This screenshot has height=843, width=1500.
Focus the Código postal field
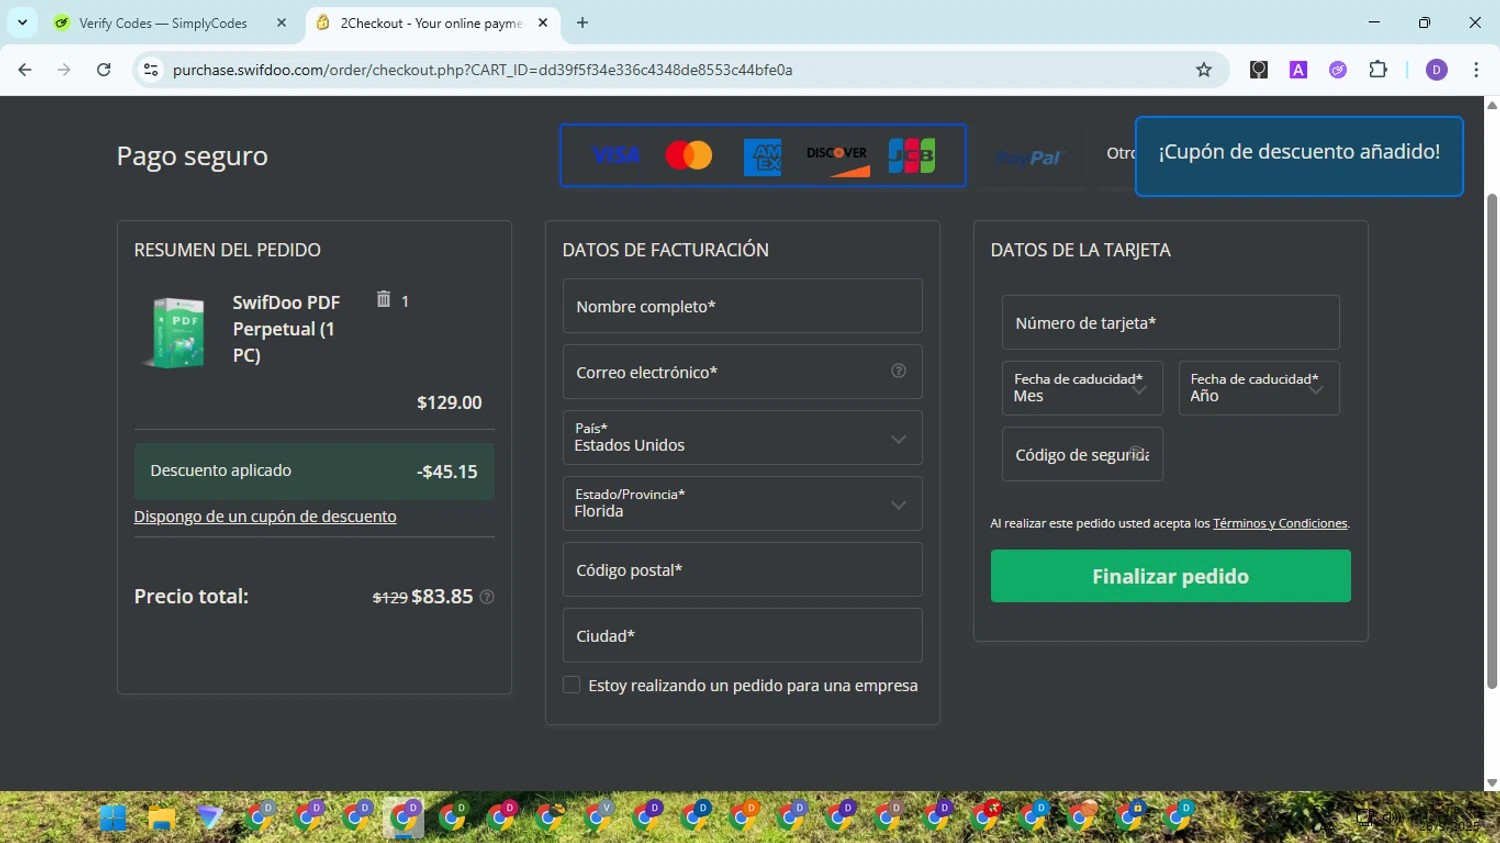tap(742, 570)
